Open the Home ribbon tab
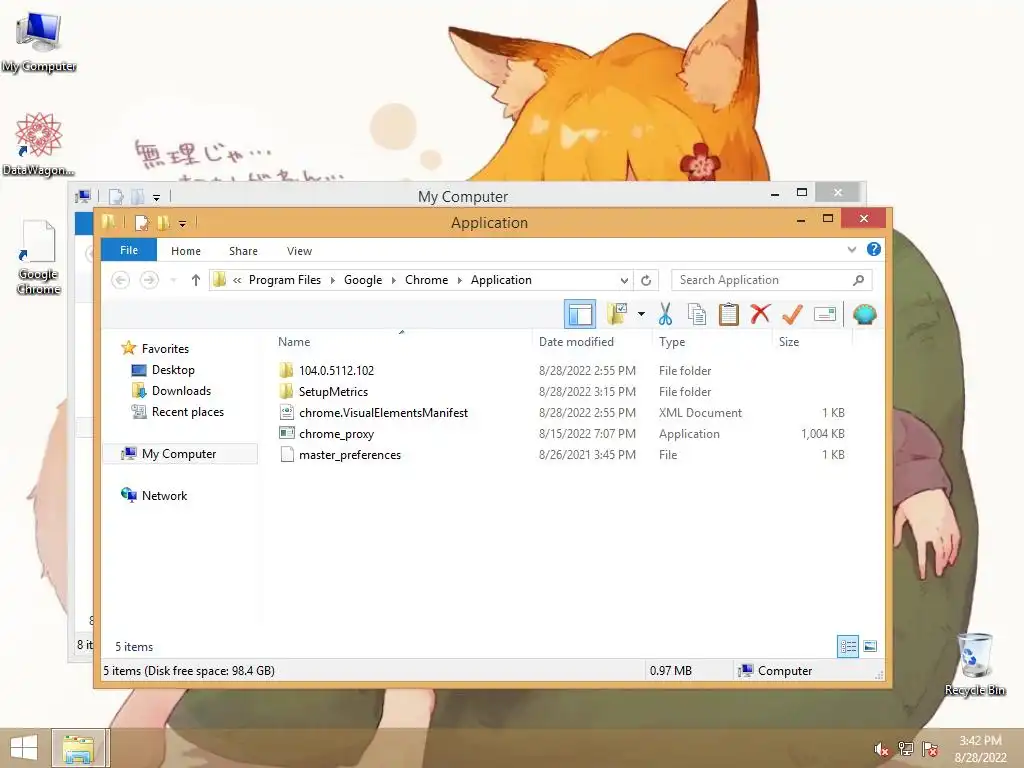The image size is (1024, 768). tap(186, 251)
